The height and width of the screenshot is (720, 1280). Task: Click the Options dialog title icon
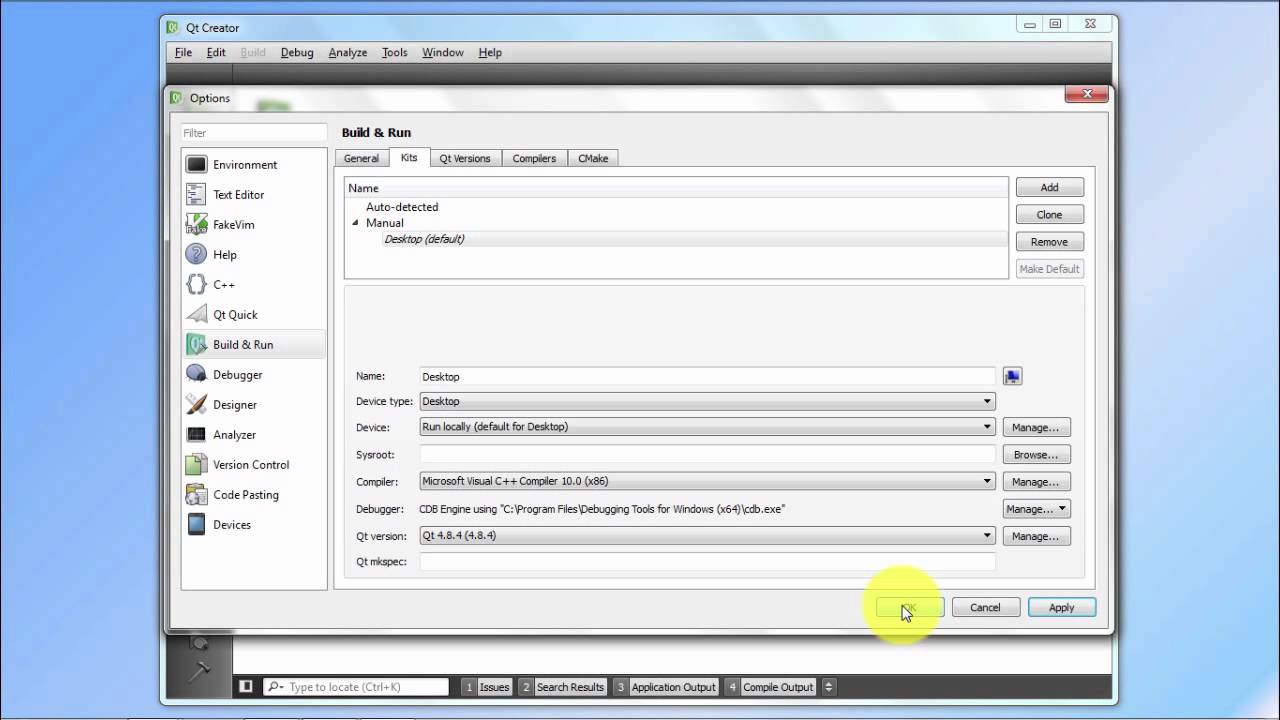point(176,98)
